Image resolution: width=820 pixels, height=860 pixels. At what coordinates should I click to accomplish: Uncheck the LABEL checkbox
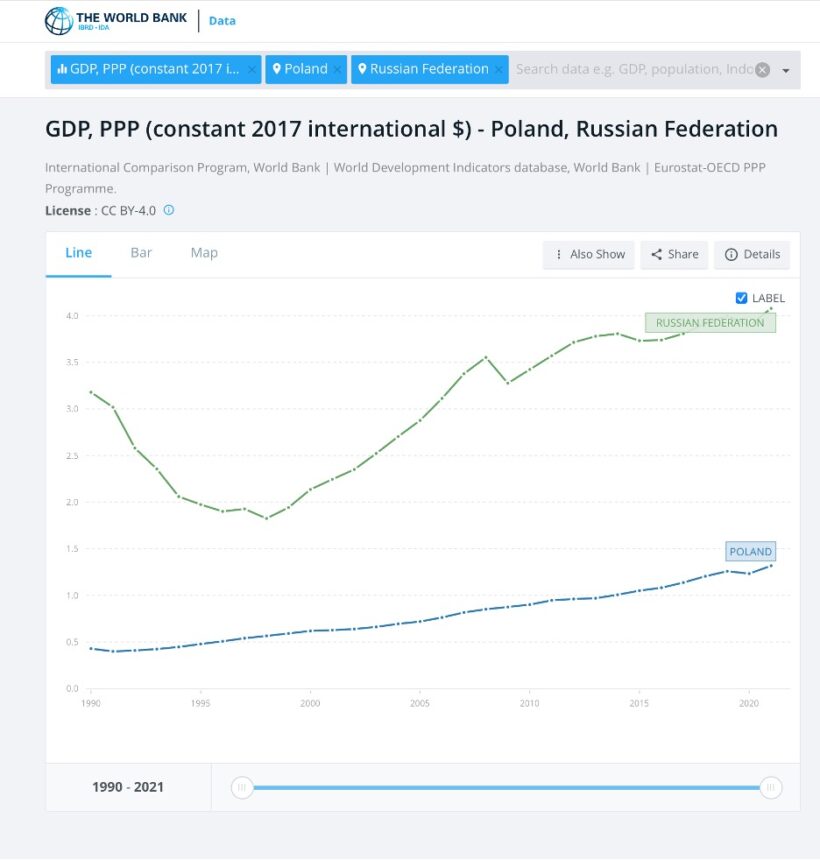point(741,298)
